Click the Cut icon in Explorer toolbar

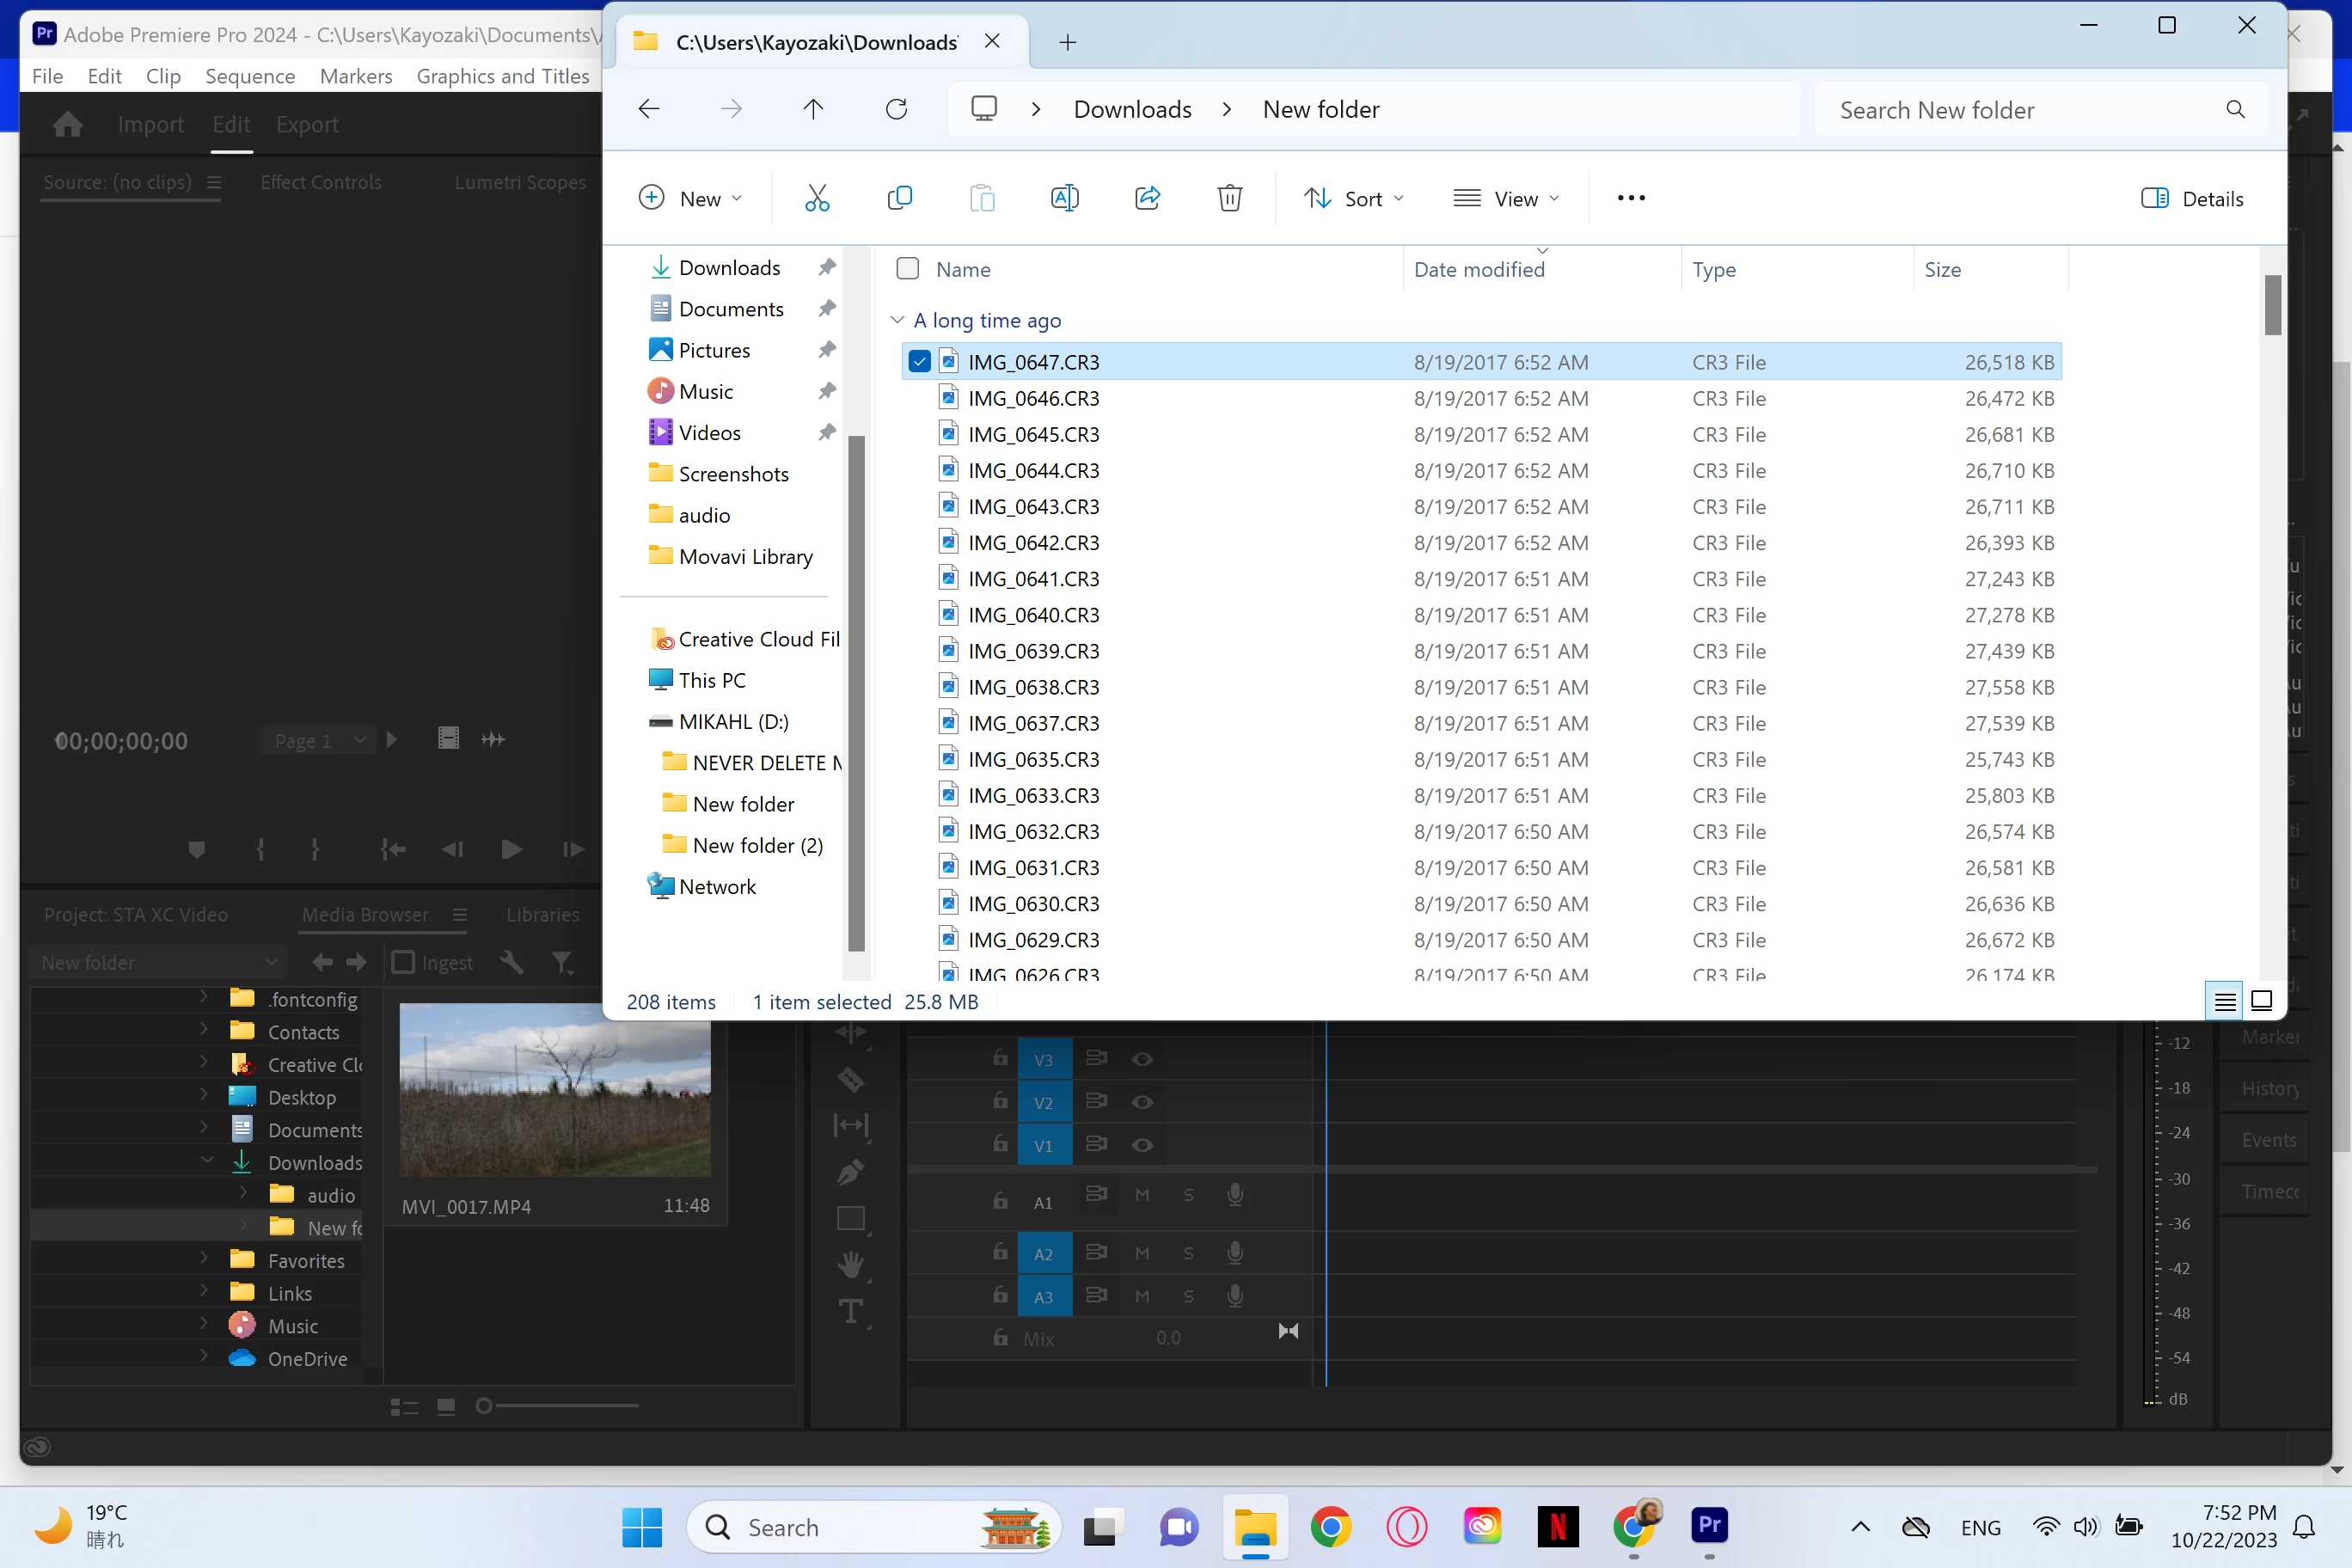pos(817,198)
